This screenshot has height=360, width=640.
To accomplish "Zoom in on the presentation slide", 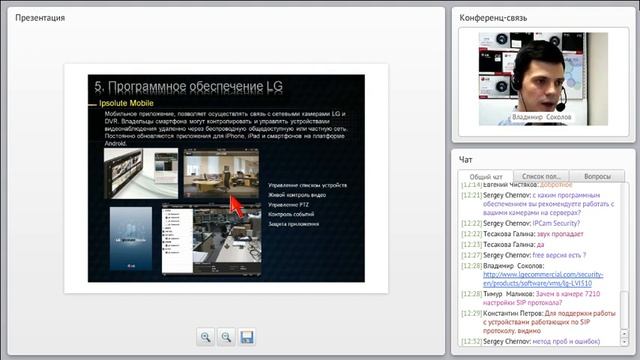I will tap(205, 337).
